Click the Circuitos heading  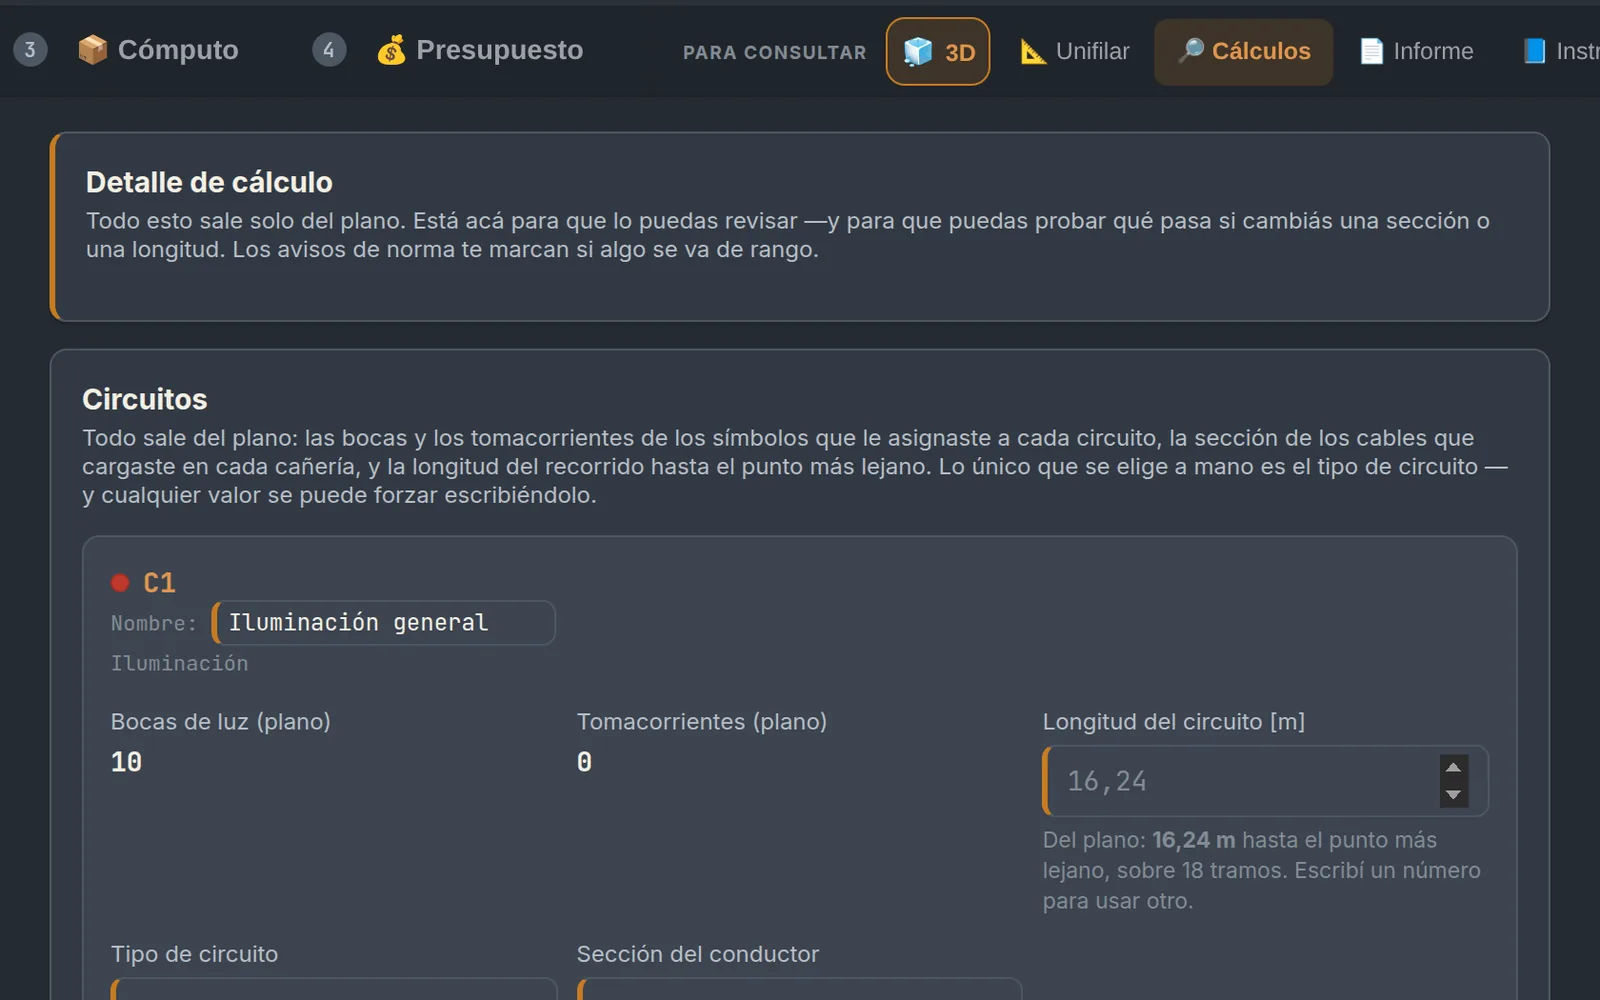[145, 399]
